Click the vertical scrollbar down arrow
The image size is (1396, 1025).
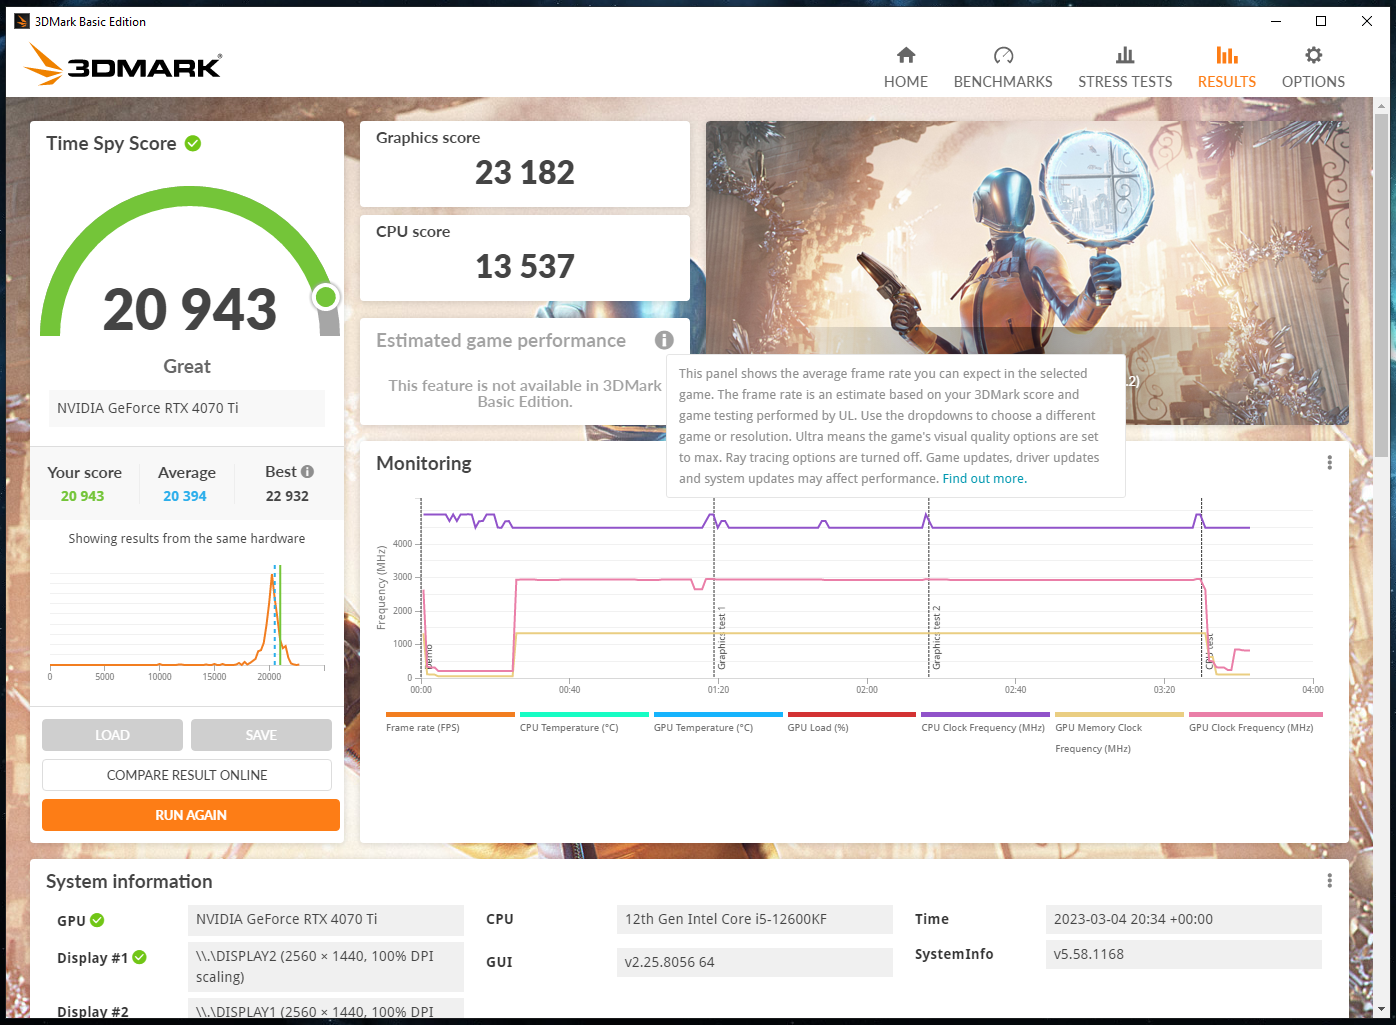[1382, 1010]
